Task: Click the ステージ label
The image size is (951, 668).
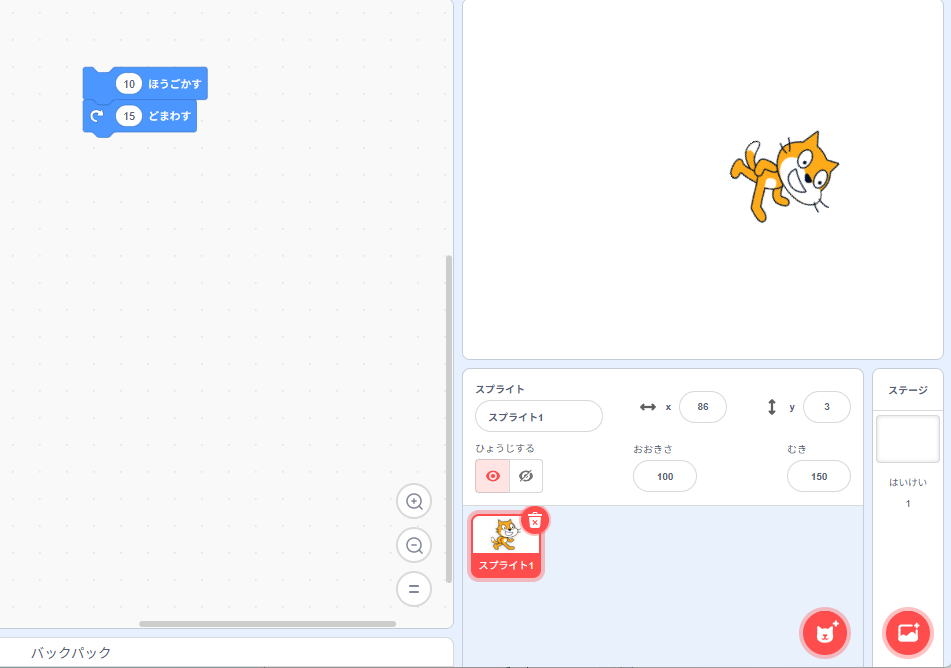Action: [x=908, y=390]
